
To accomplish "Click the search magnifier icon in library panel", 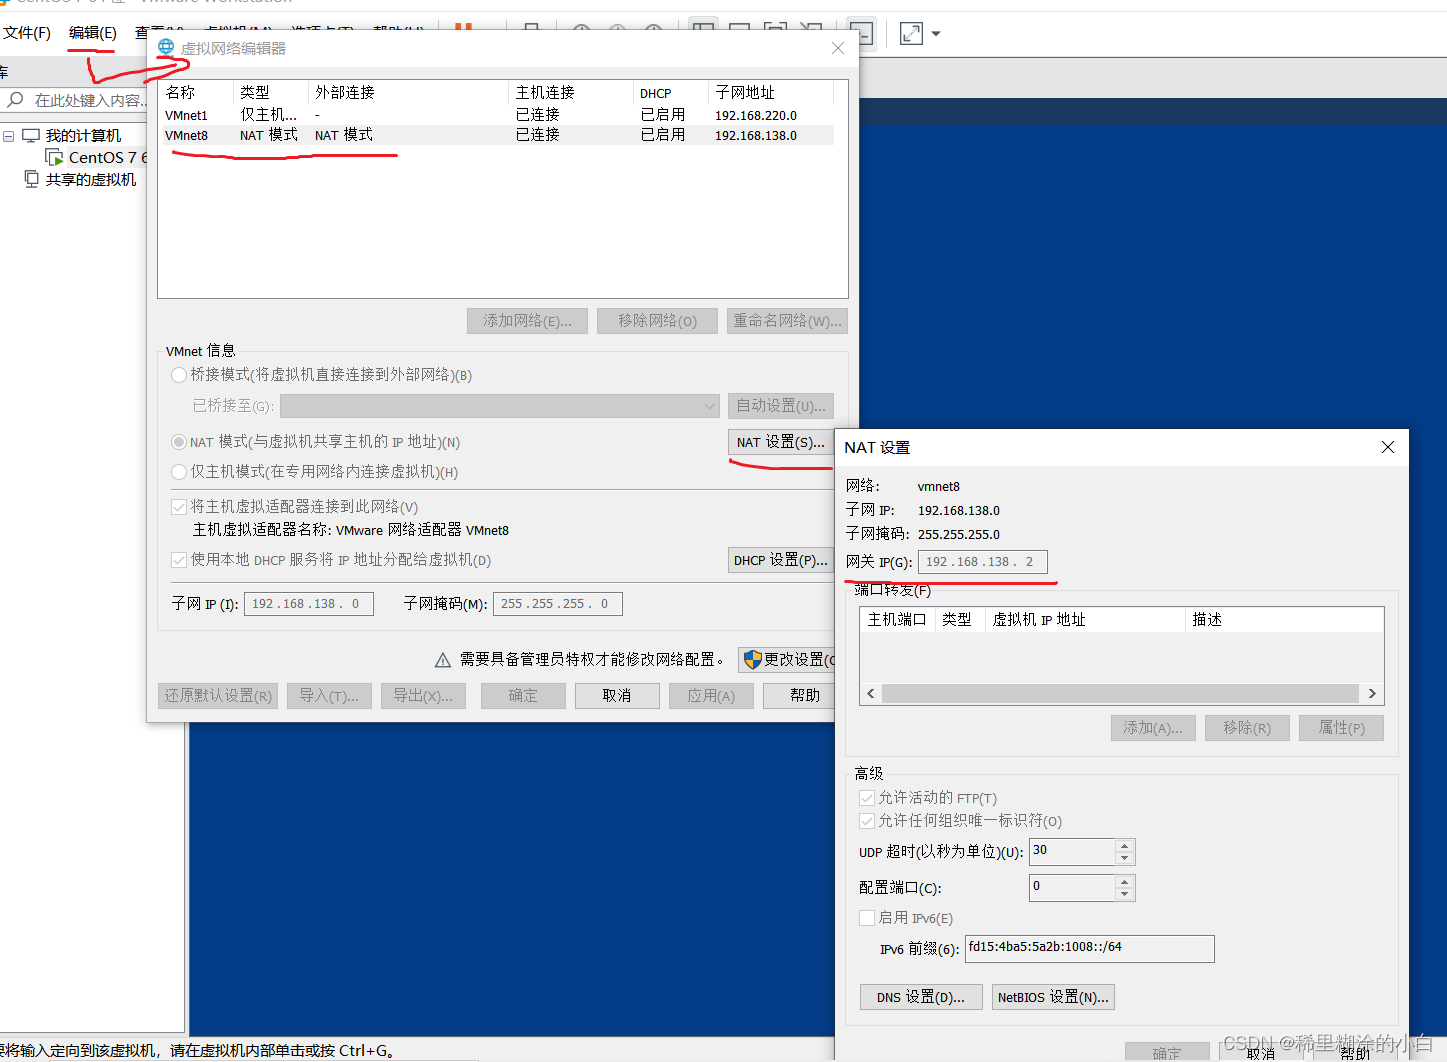I will [x=15, y=100].
